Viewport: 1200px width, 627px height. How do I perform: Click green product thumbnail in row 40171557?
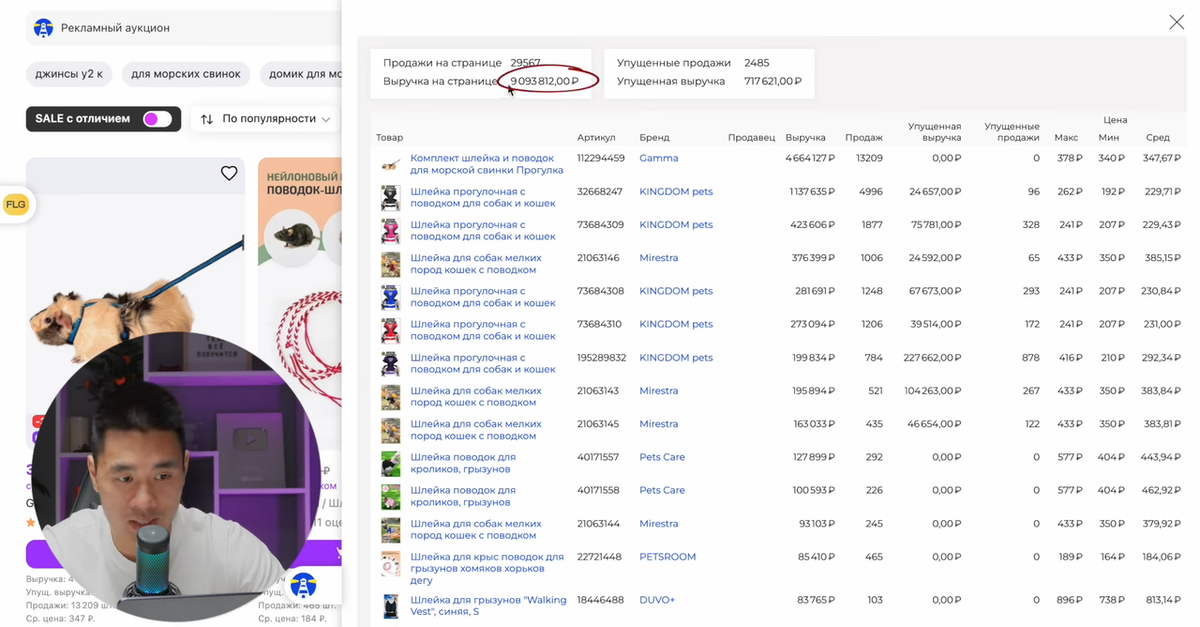click(x=390, y=463)
